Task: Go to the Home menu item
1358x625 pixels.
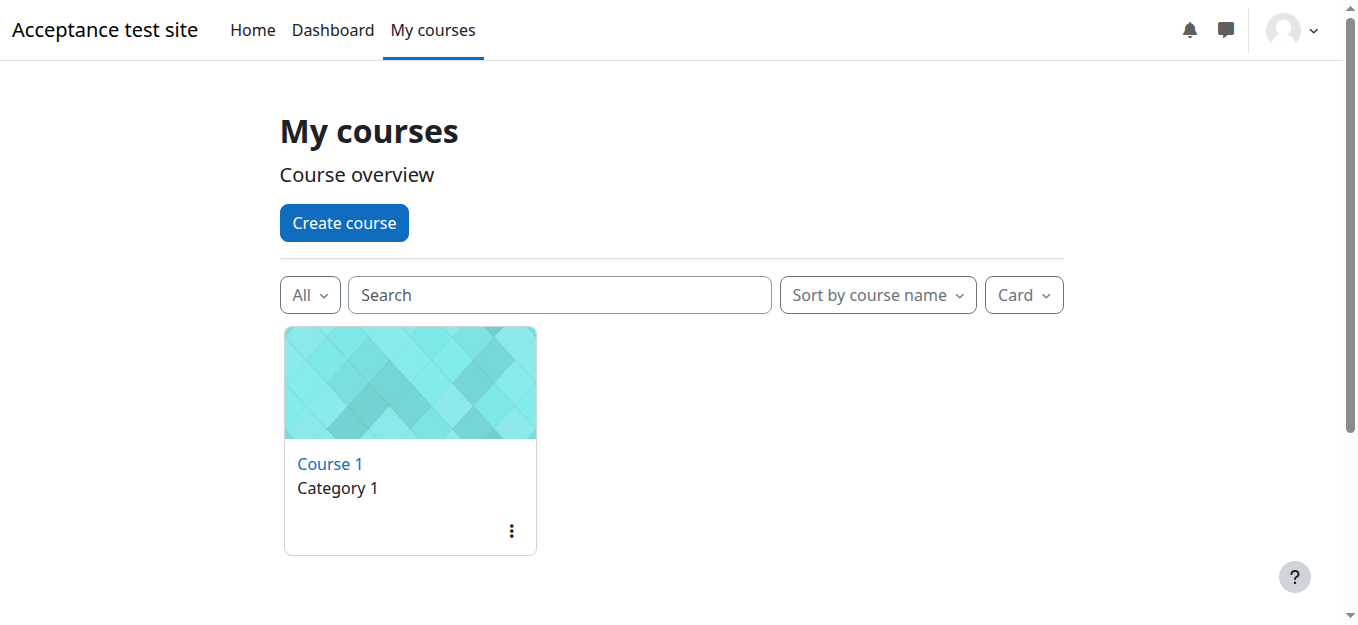Action: 253,30
